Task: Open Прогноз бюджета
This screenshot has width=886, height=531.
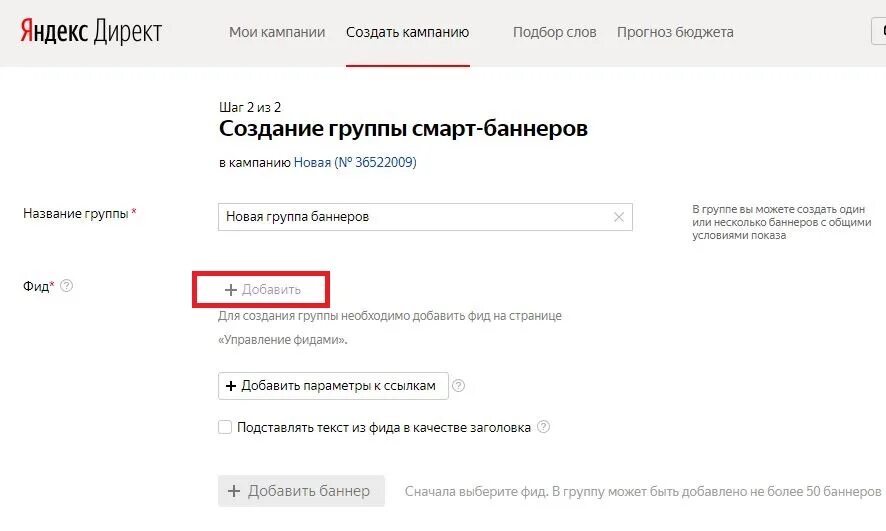Action: click(x=675, y=32)
